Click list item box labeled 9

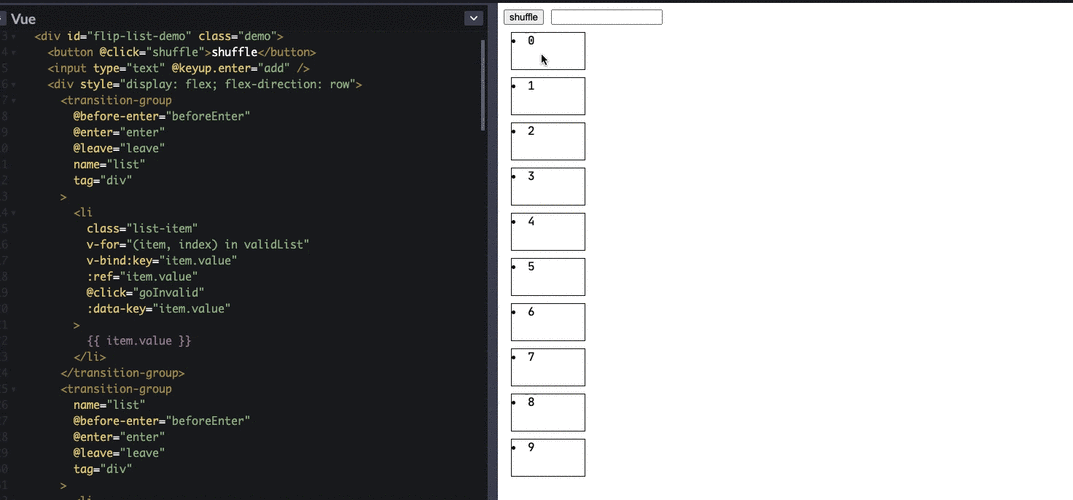coord(548,458)
